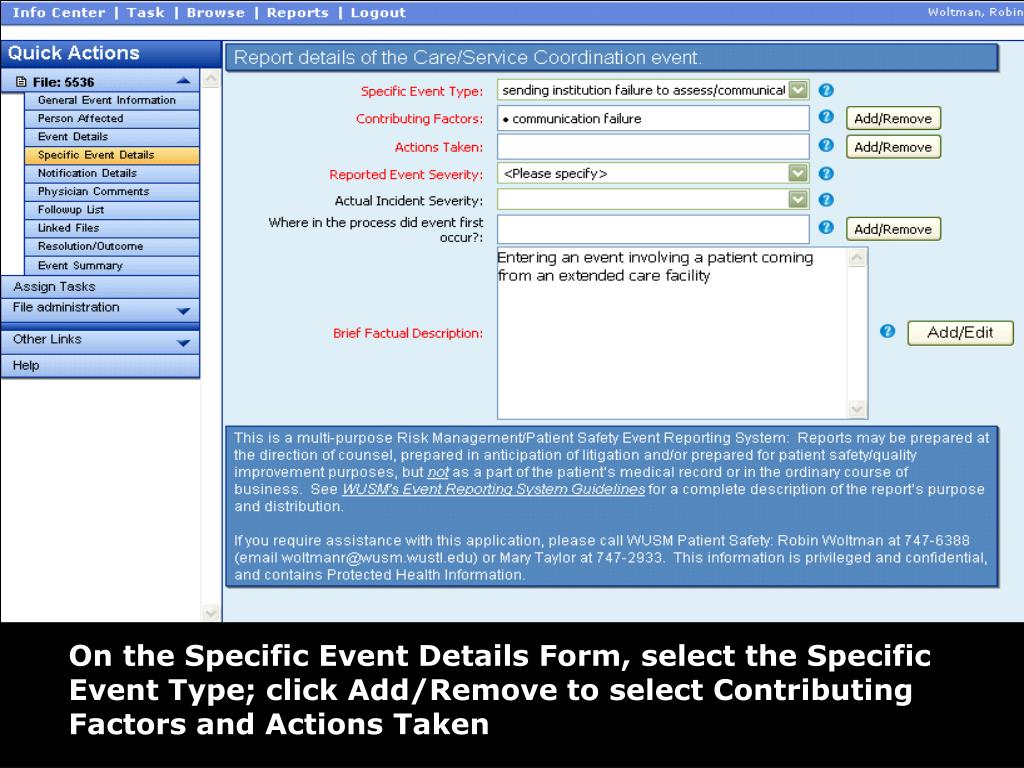Open the Reported Event Severity dropdown

(798, 174)
